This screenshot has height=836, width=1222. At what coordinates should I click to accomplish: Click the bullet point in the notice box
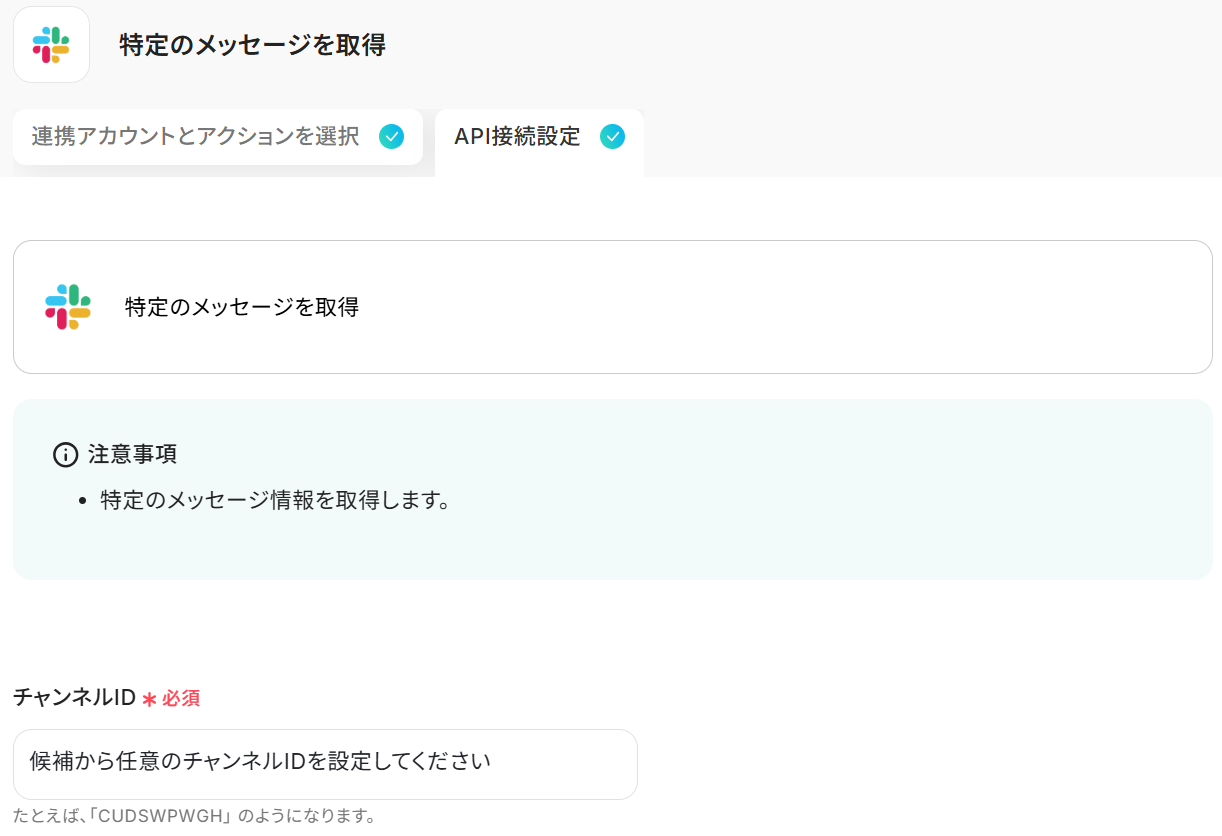pyautogui.click(x=83, y=501)
